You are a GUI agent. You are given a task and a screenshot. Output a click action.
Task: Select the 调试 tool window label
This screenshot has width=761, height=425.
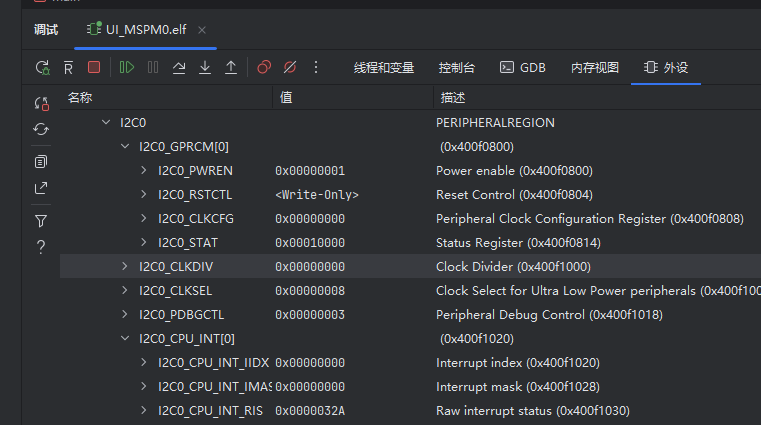coord(46,30)
